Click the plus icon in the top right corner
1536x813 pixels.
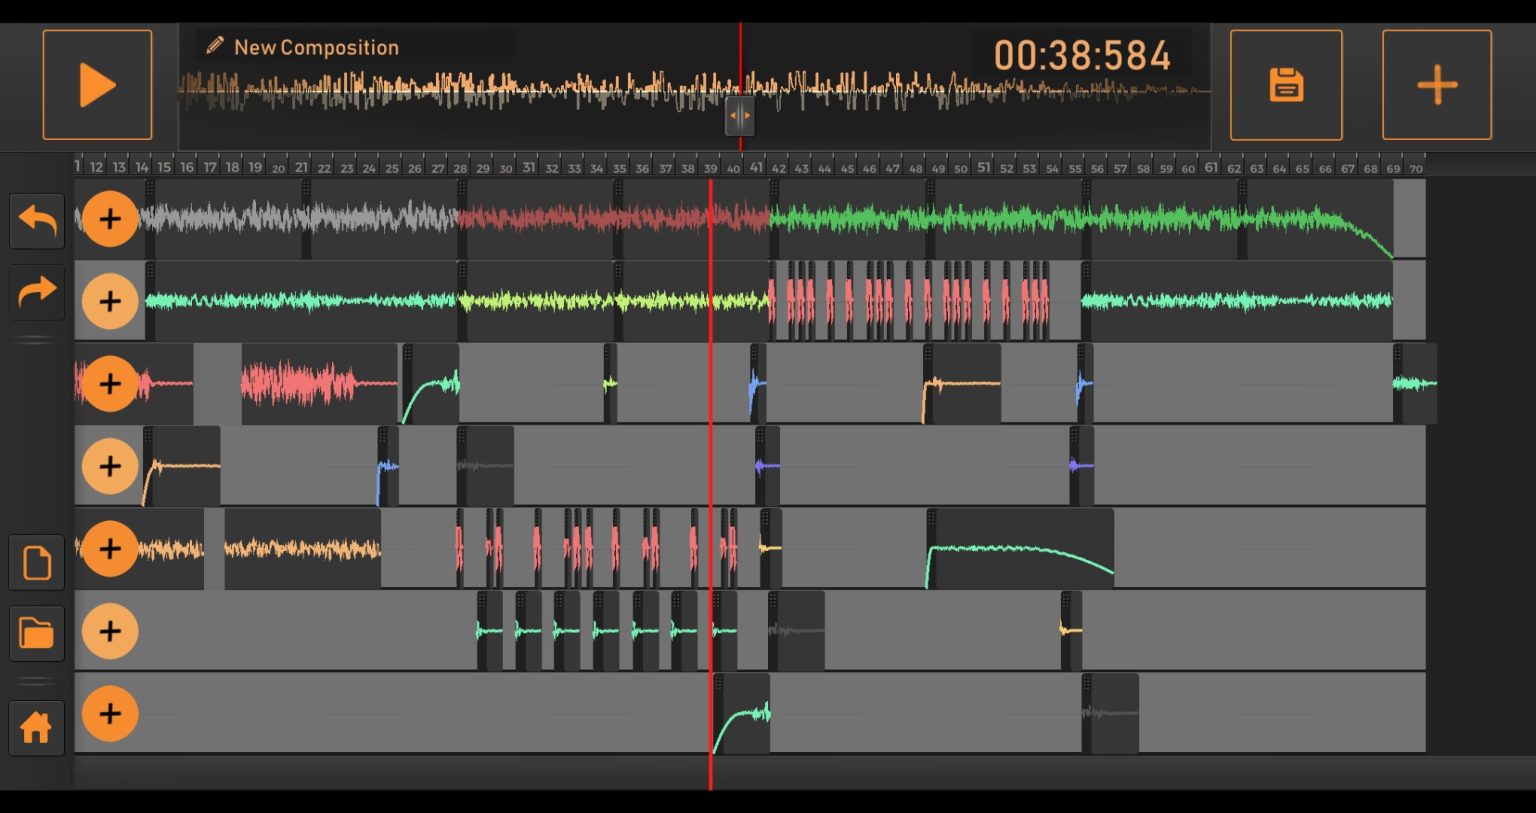(x=1436, y=84)
